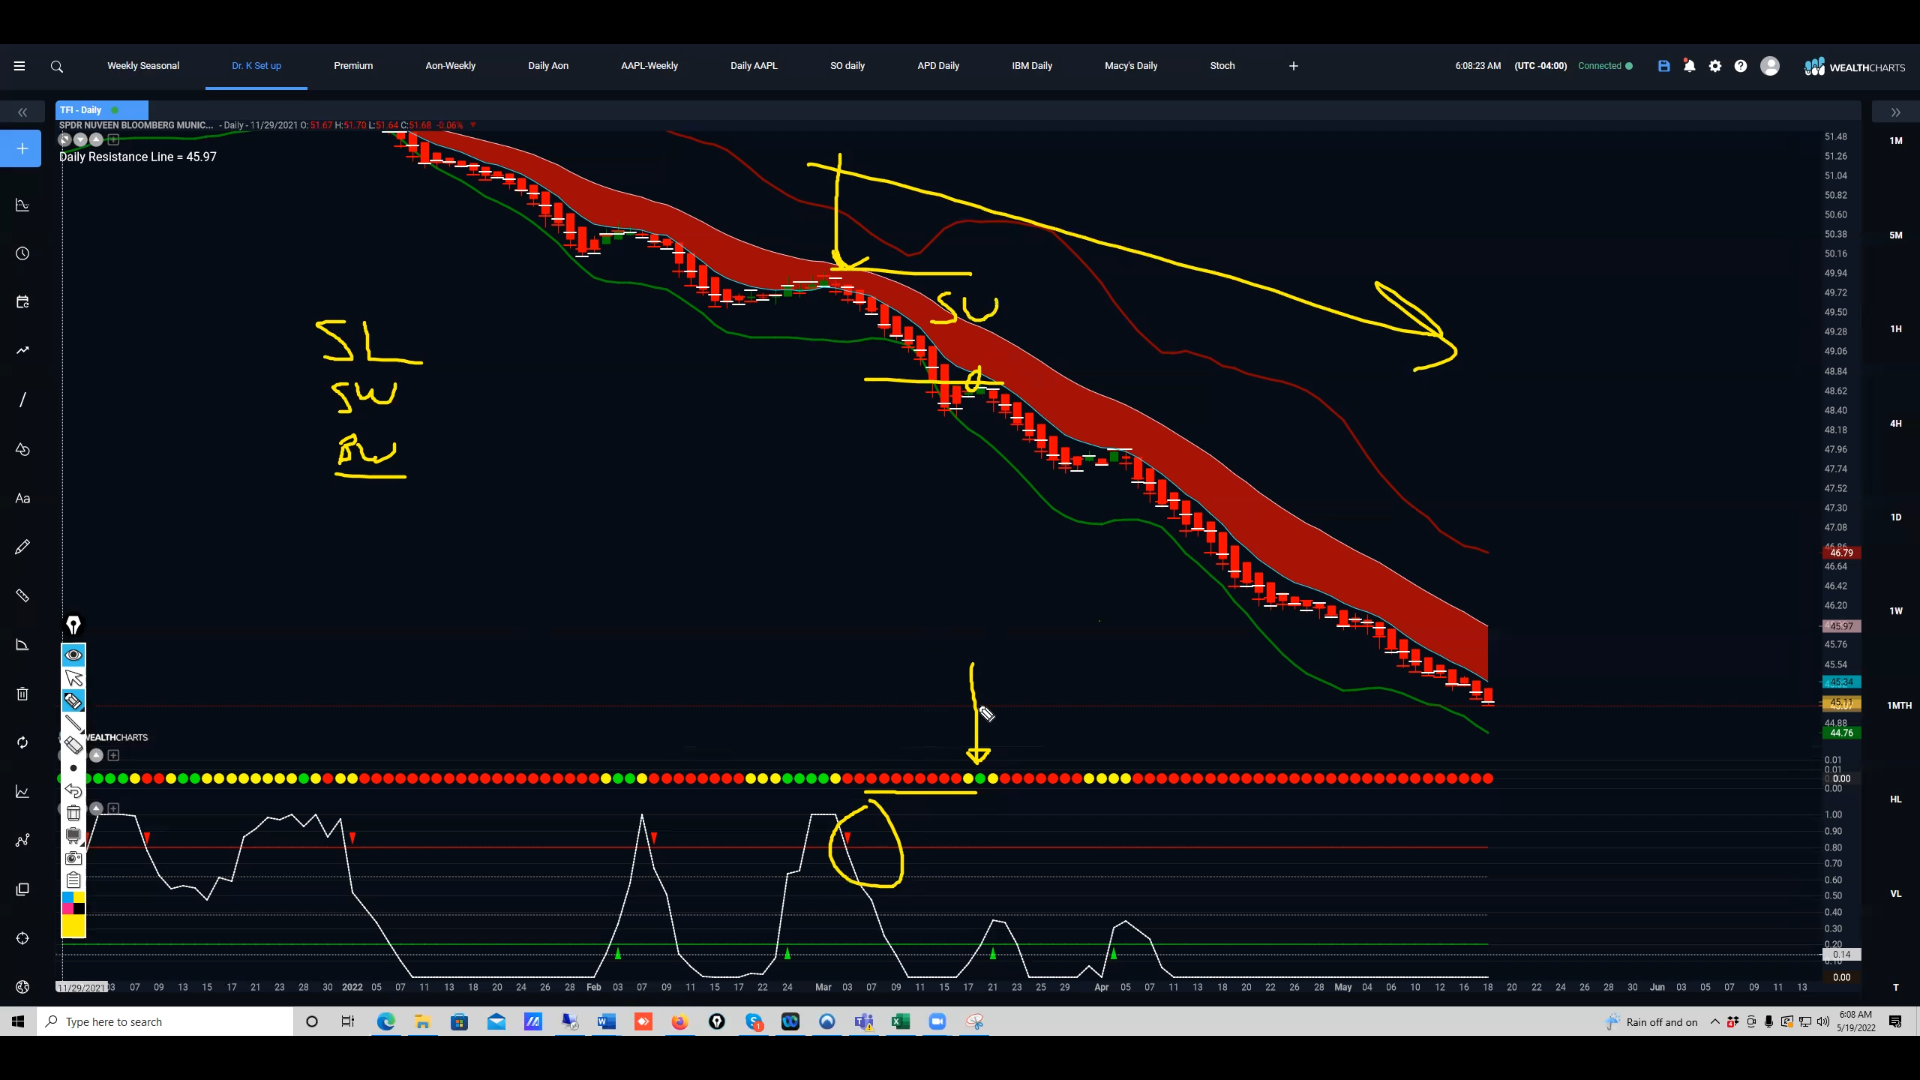Choose the dot pen size in annotation toolbar
Image resolution: width=1920 pixels, height=1080 pixels.
73,768
